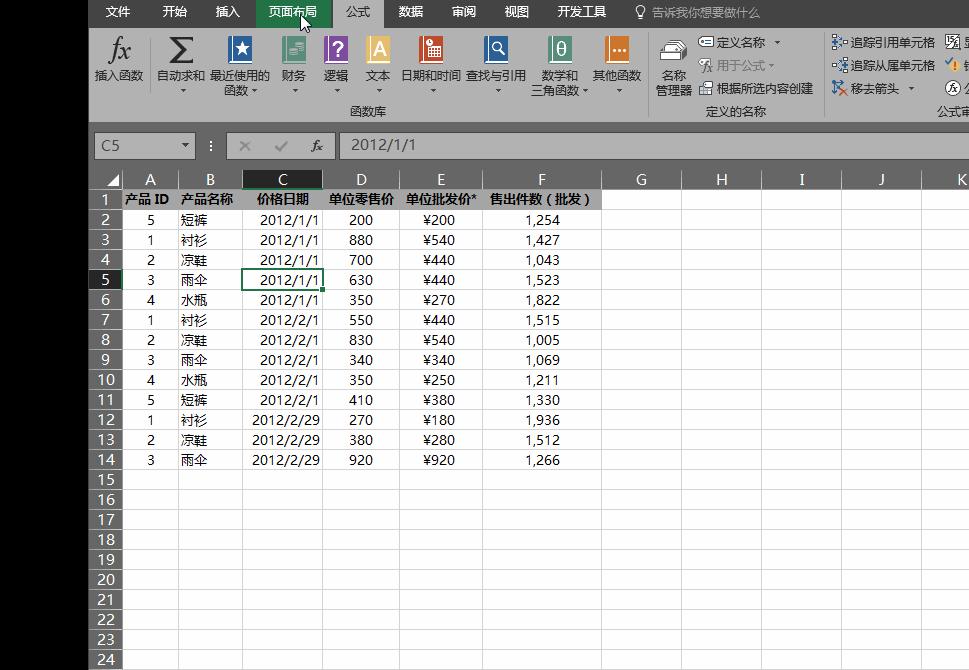The image size is (969, 670).
Task: Click the formula bar fx insert function icon
Action: [316, 146]
